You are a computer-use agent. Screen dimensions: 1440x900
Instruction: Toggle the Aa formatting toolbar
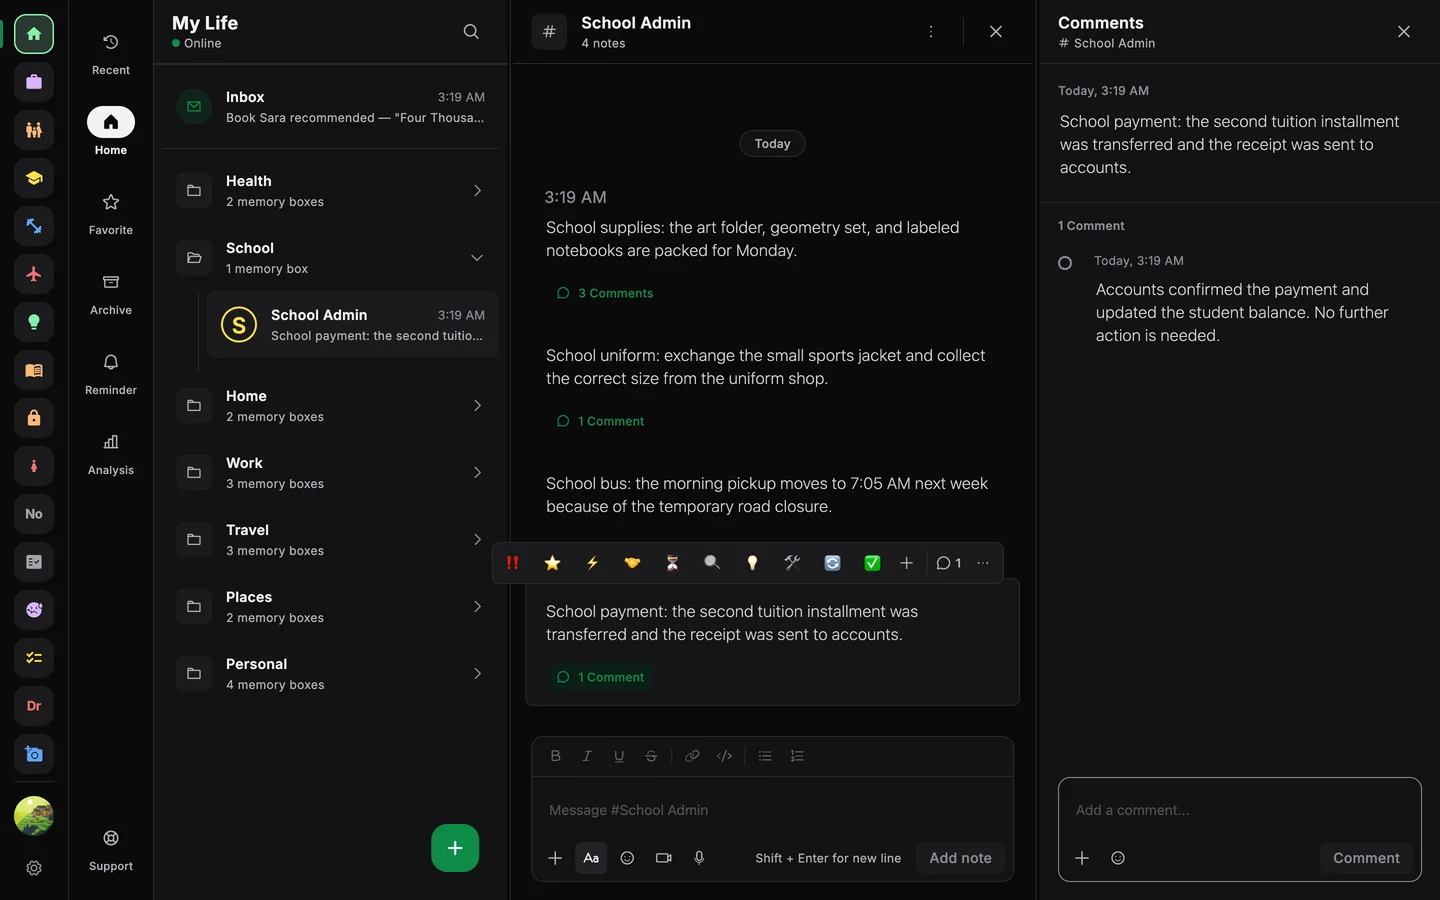click(x=591, y=858)
